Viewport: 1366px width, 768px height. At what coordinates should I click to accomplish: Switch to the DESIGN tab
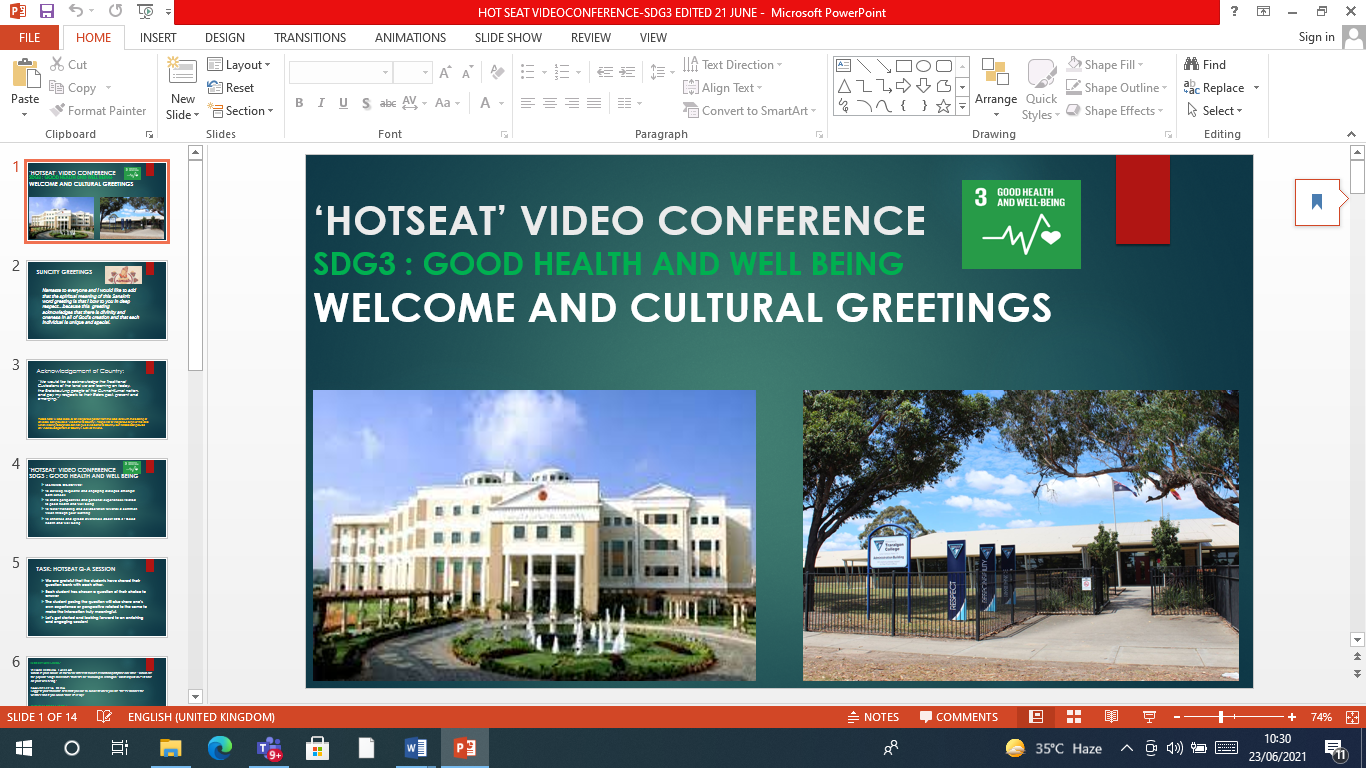click(225, 38)
